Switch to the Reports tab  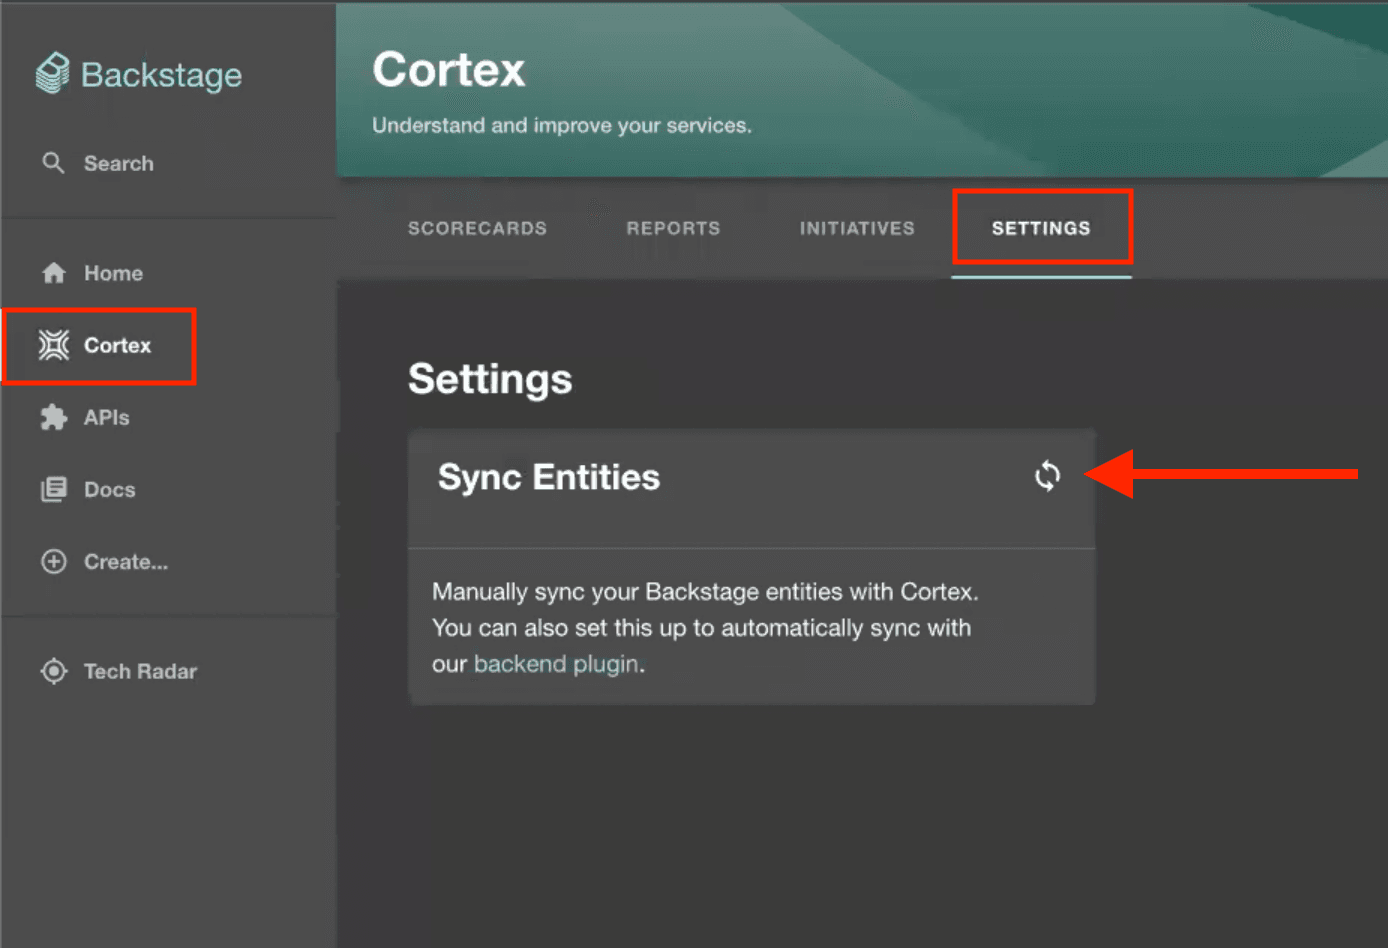[673, 228]
